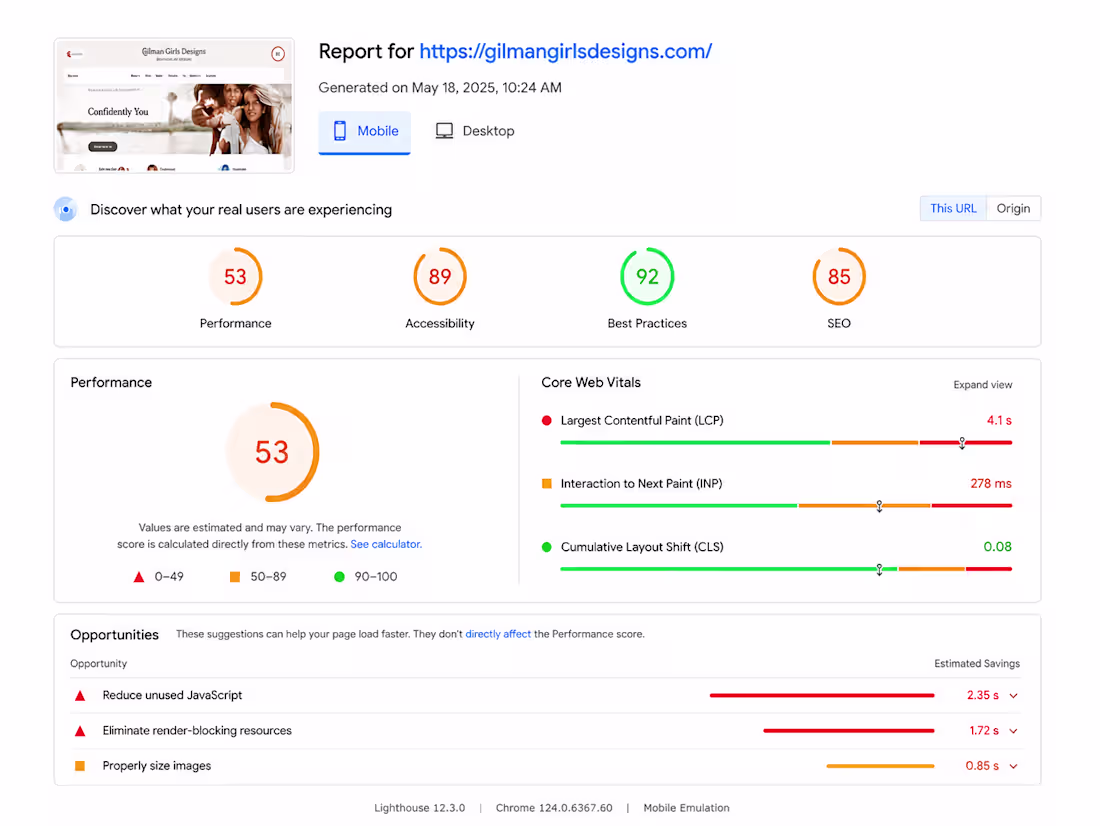This screenshot has width=1100, height=826.
Task: Click the Largest Contentful Paint (LCP) label
Action: 642,420
